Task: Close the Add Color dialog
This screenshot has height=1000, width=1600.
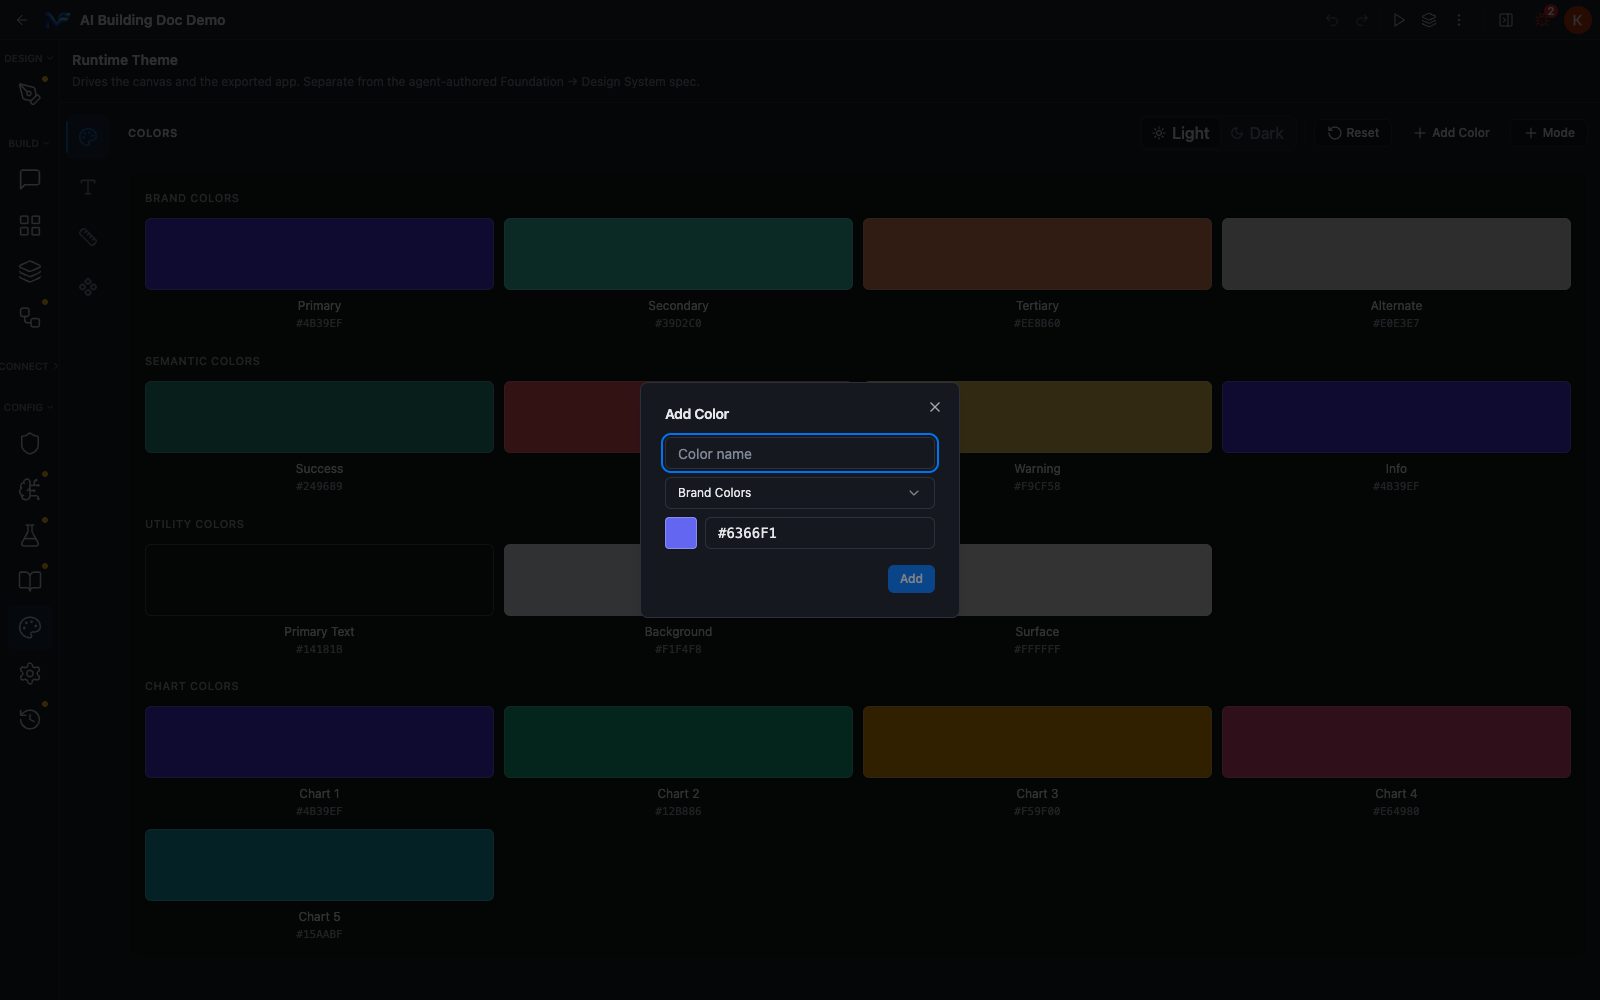Action: (x=935, y=407)
